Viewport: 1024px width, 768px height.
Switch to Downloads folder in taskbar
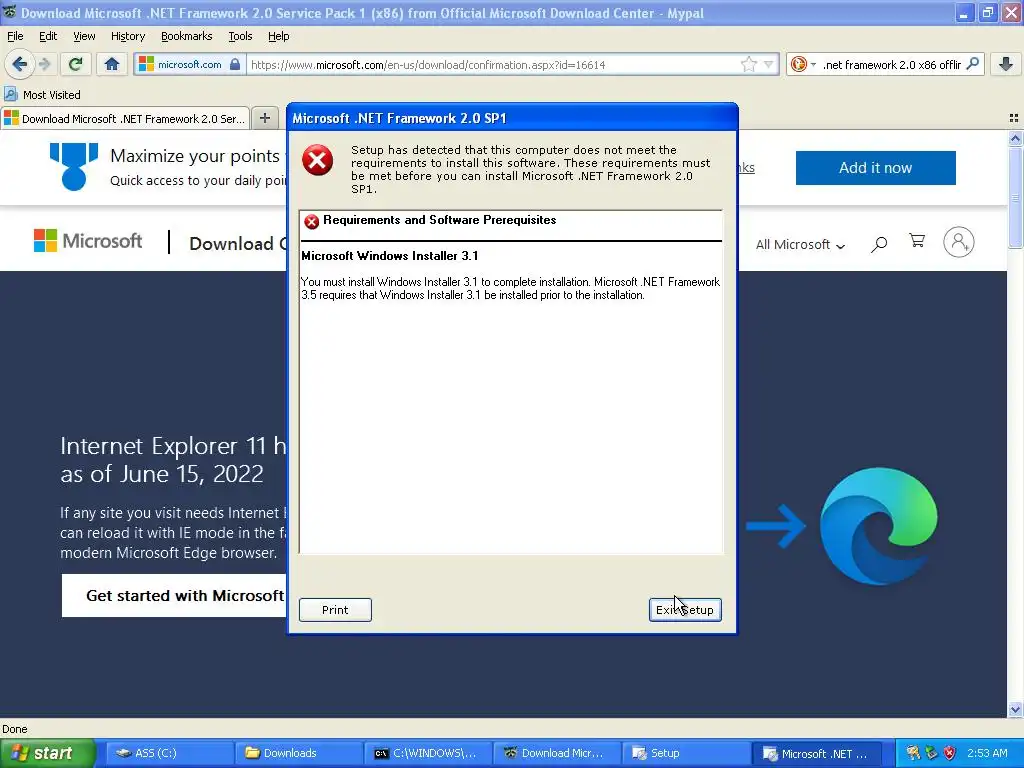[x=297, y=753]
